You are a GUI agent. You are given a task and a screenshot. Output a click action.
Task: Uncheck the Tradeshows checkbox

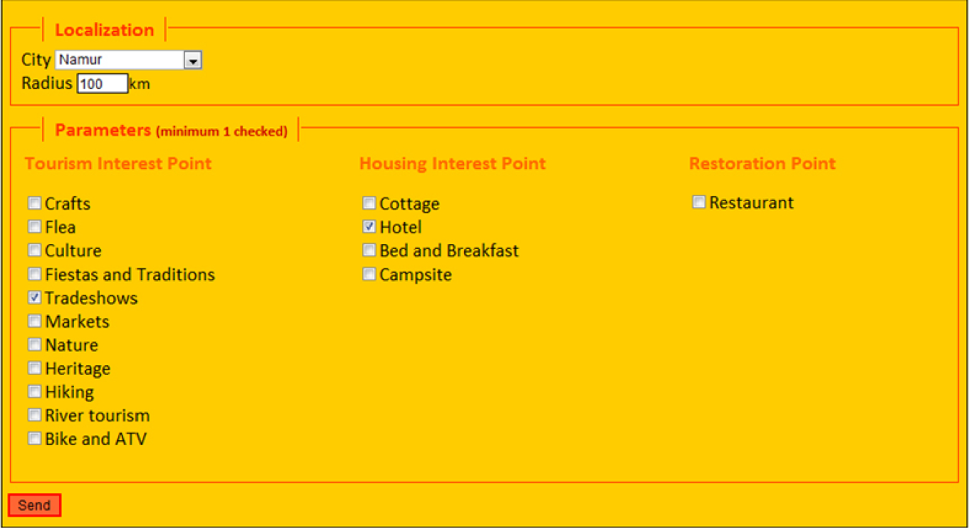click(x=35, y=297)
